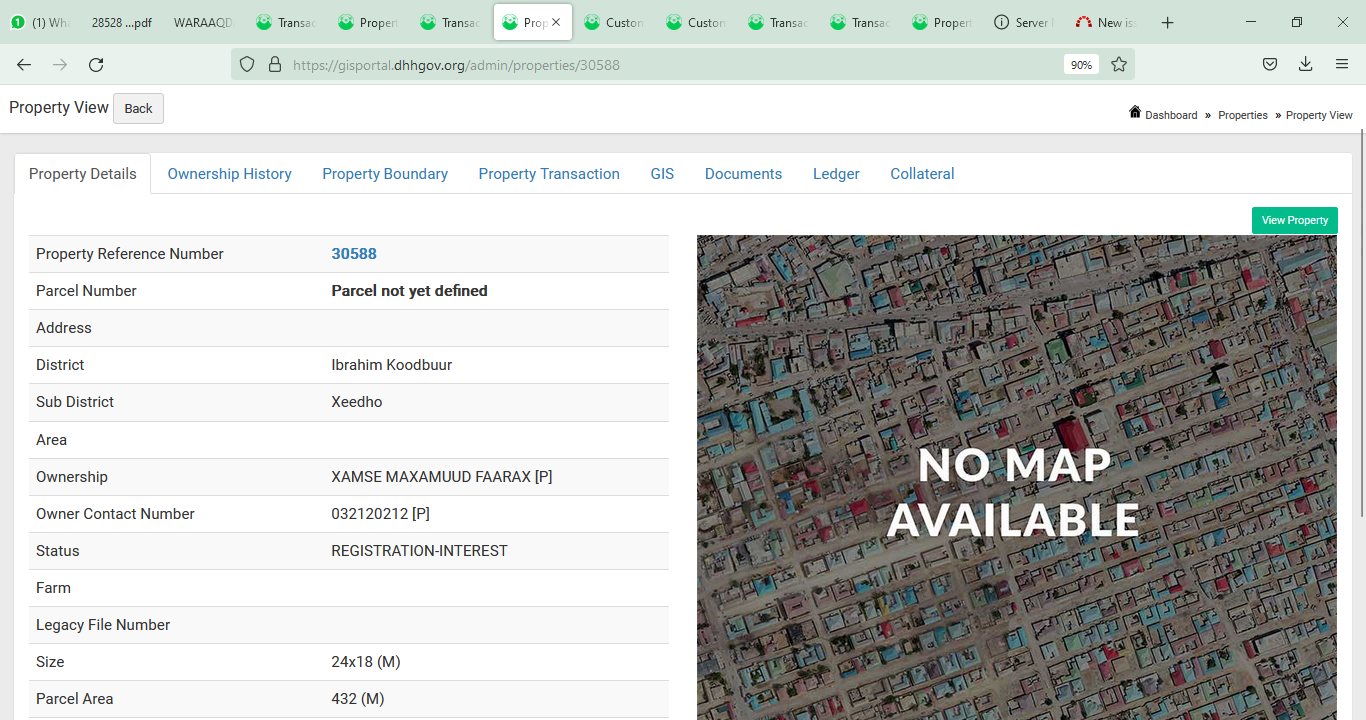Viewport: 1366px width, 720px height.
Task: Switch to the 28528 pdf browser tab
Action: (x=121, y=22)
